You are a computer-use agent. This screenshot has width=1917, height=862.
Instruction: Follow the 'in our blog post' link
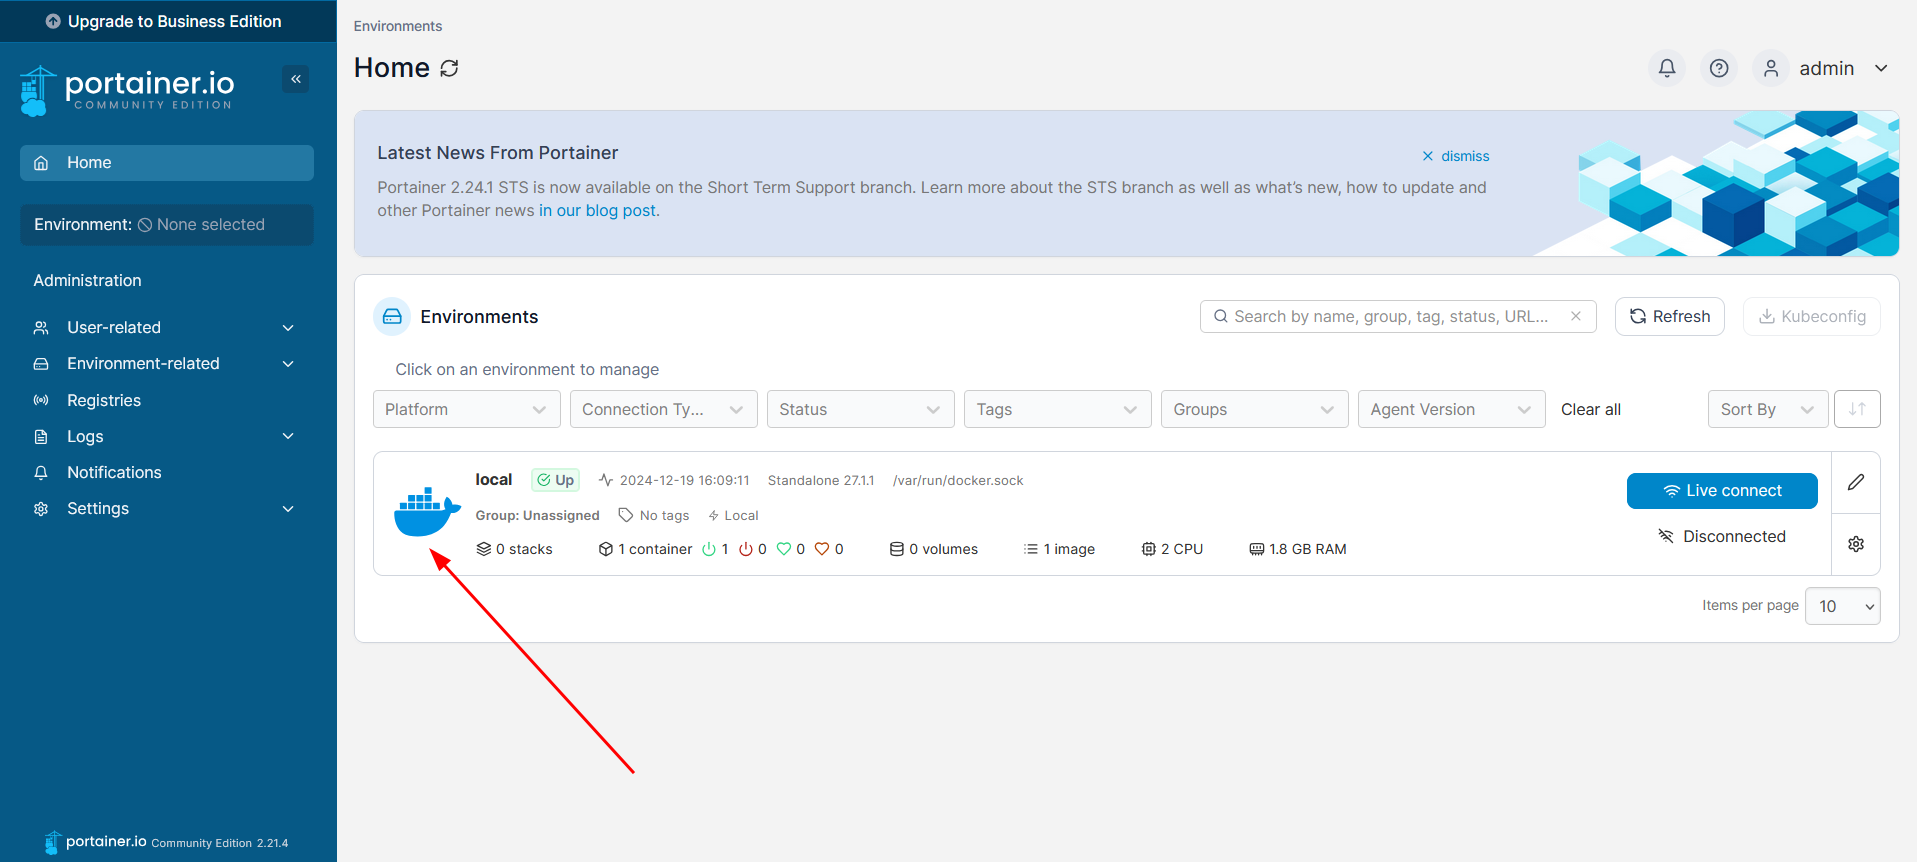(x=597, y=211)
